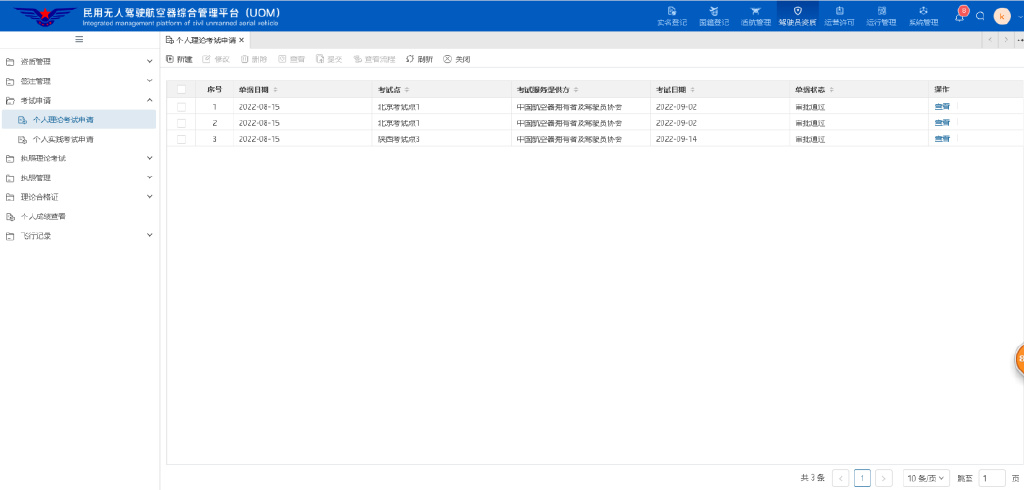This screenshot has width=1024, height=490.
Task: Click the 序号 column header
Action: point(214,90)
